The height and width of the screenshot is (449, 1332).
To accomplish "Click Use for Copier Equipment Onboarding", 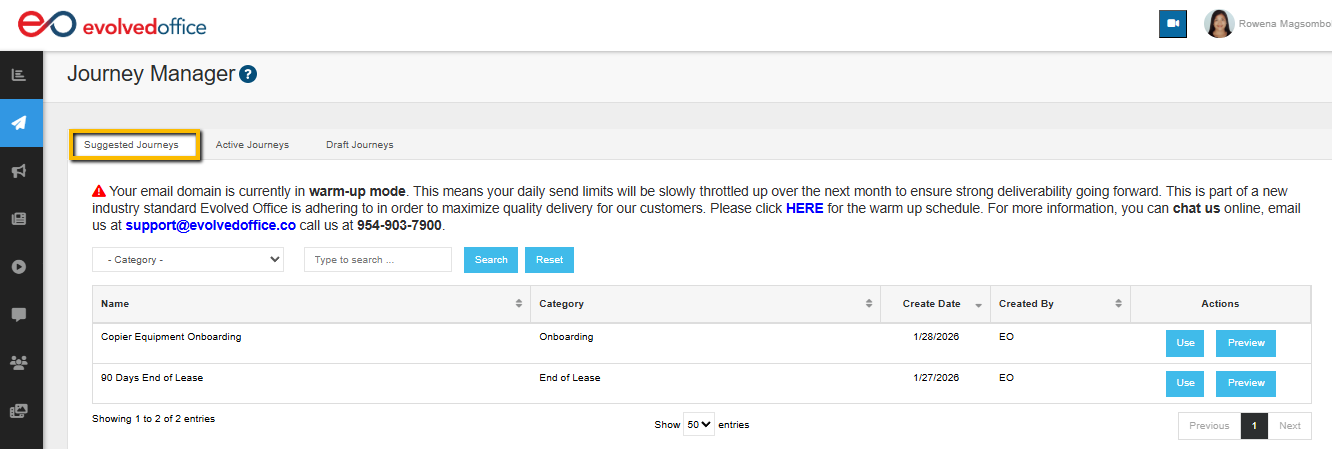I will [1185, 343].
